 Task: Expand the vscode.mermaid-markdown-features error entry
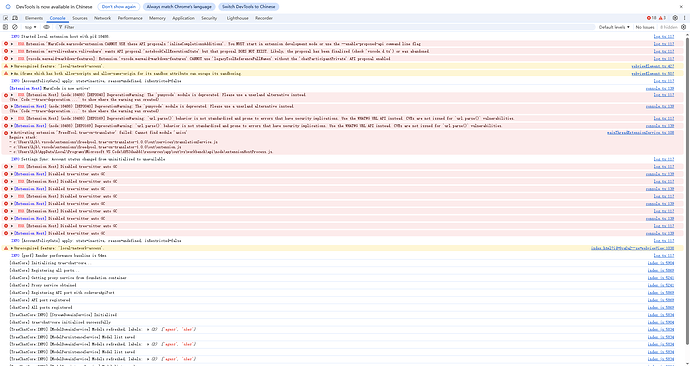click(x=12, y=59)
